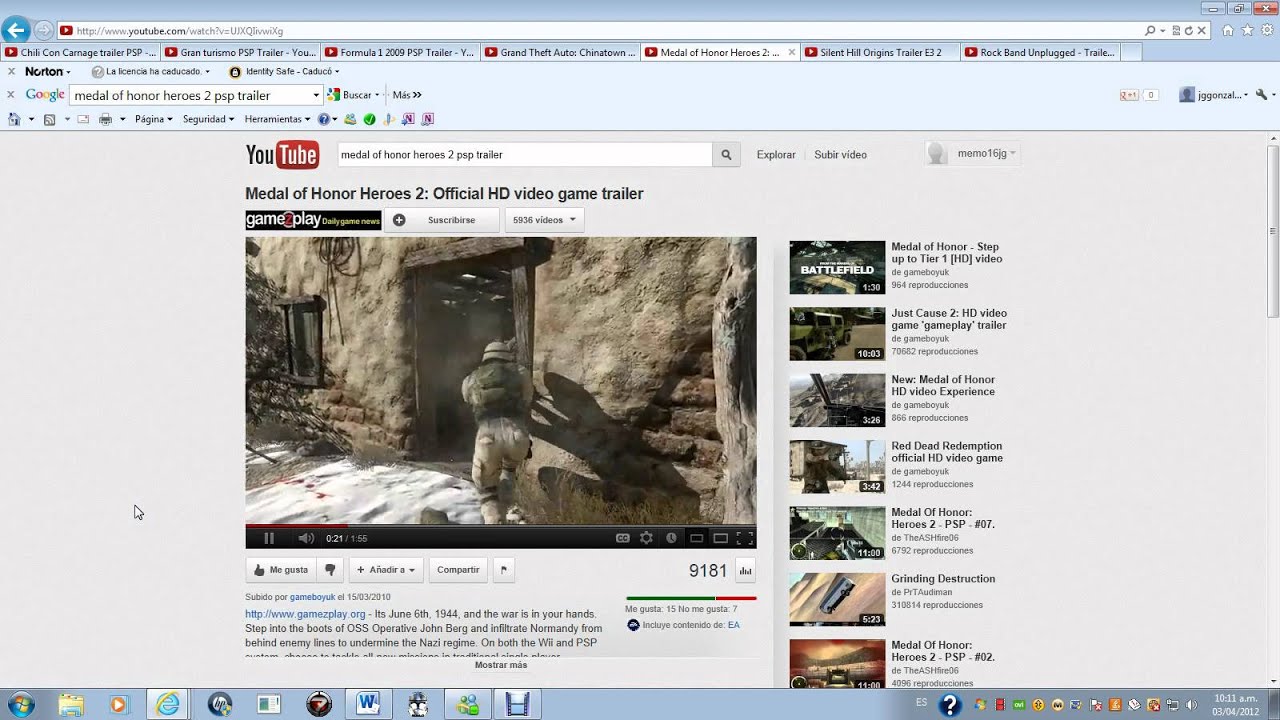Click the Print icon in command bar
Screen dimensions: 1280x720
coord(105,119)
